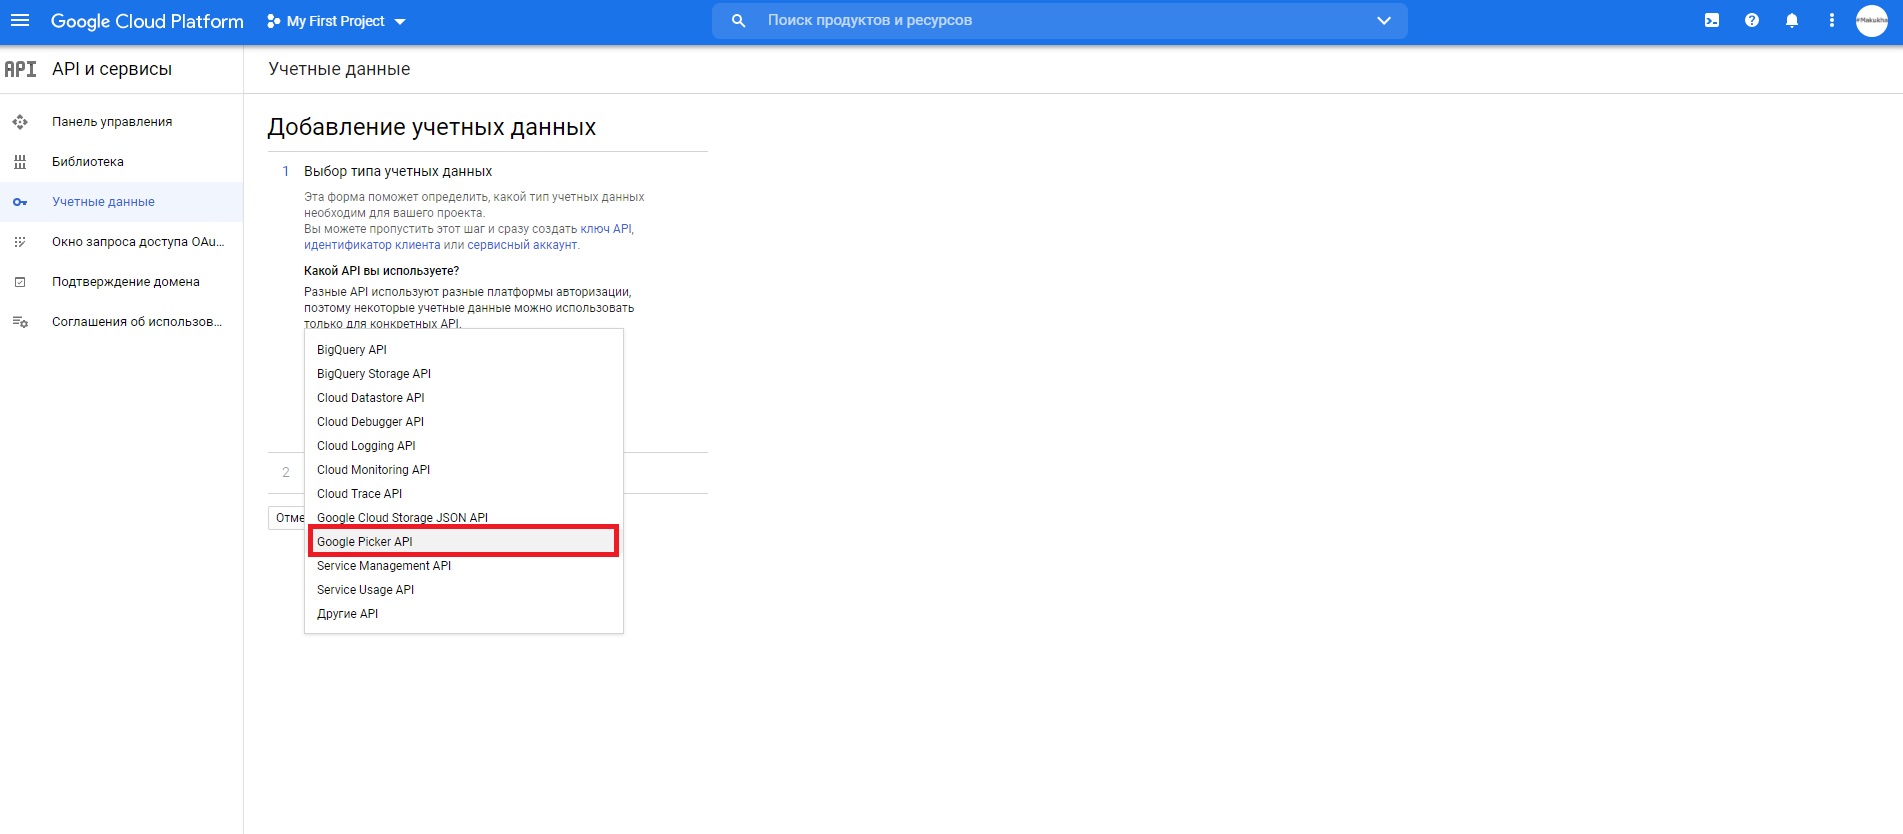Viewport: 1903px width, 834px height.
Task: Open the notifications bell
Action: pos(1792,20)
